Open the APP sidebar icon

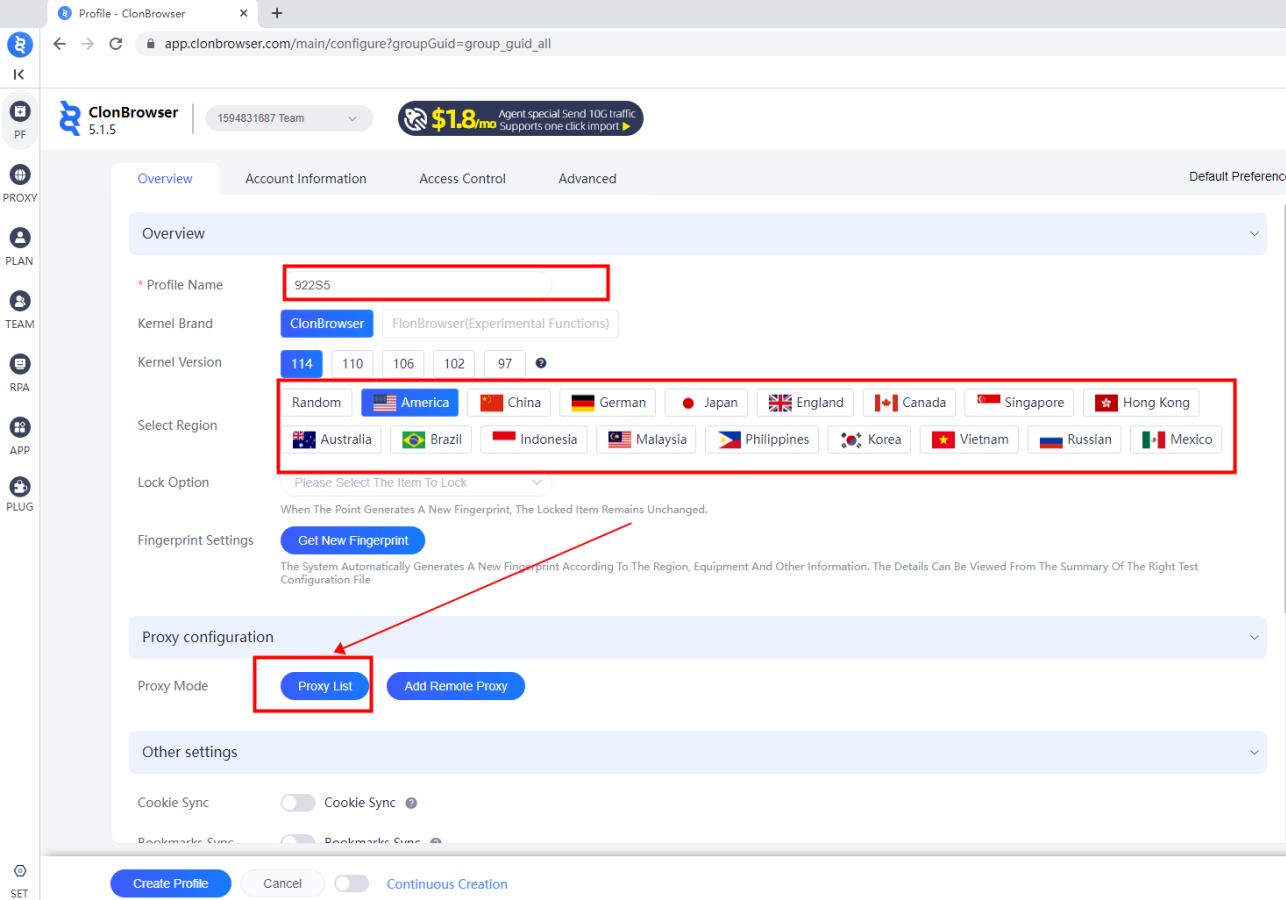(19, 428)
